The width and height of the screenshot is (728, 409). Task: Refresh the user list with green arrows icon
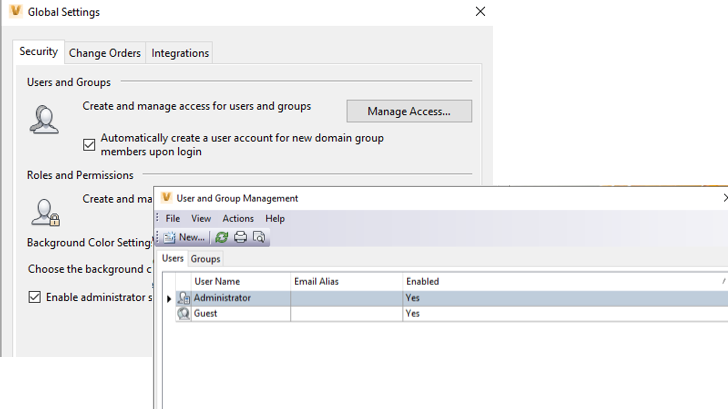pyautogui.click(x=221, y=237)
